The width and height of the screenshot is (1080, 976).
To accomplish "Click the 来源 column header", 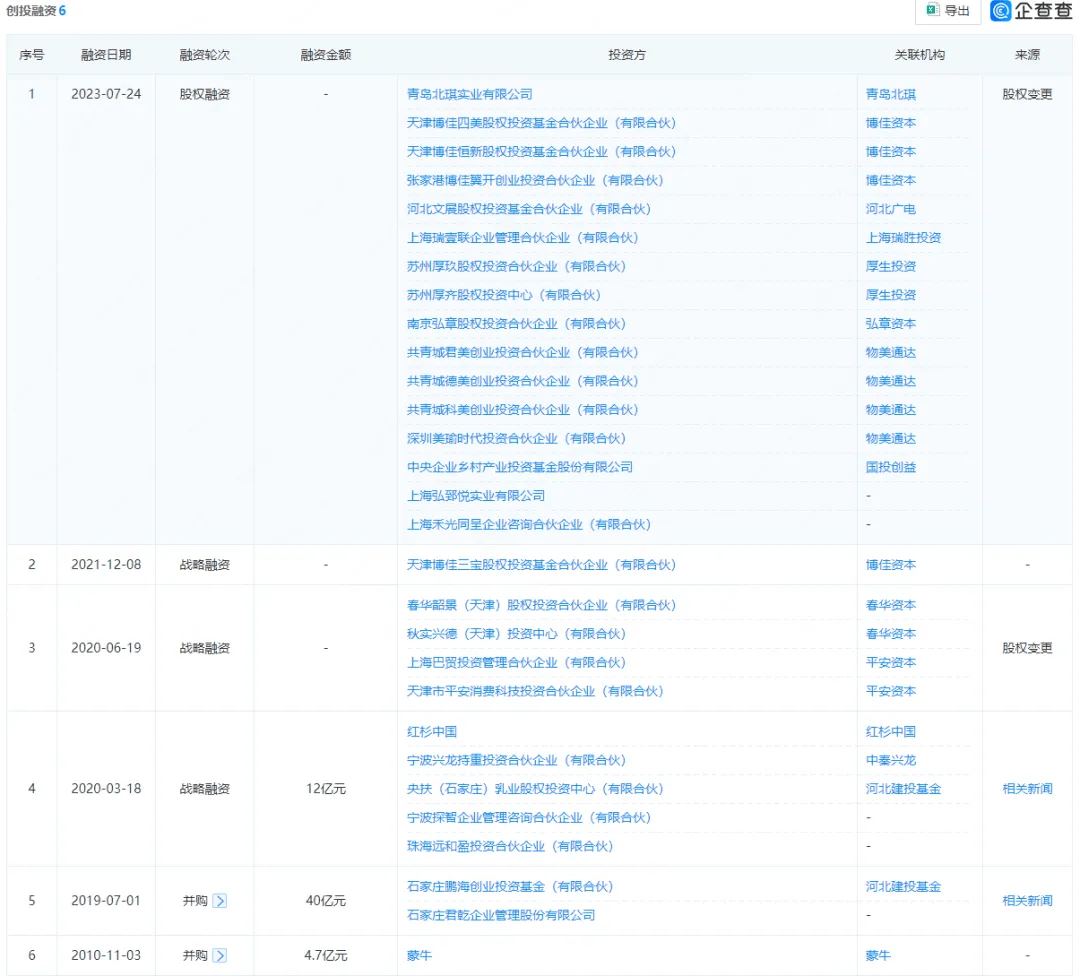I will click(1027, 55).
